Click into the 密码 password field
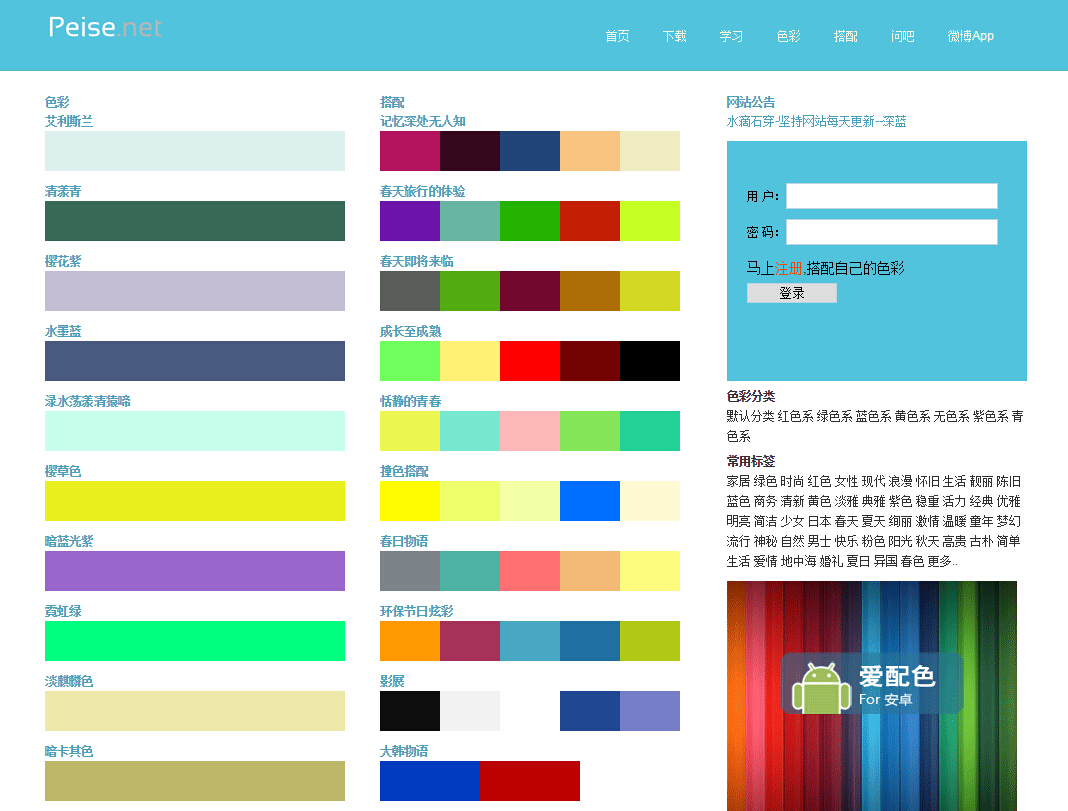The image size is (1068, 811). click(891, 232)
